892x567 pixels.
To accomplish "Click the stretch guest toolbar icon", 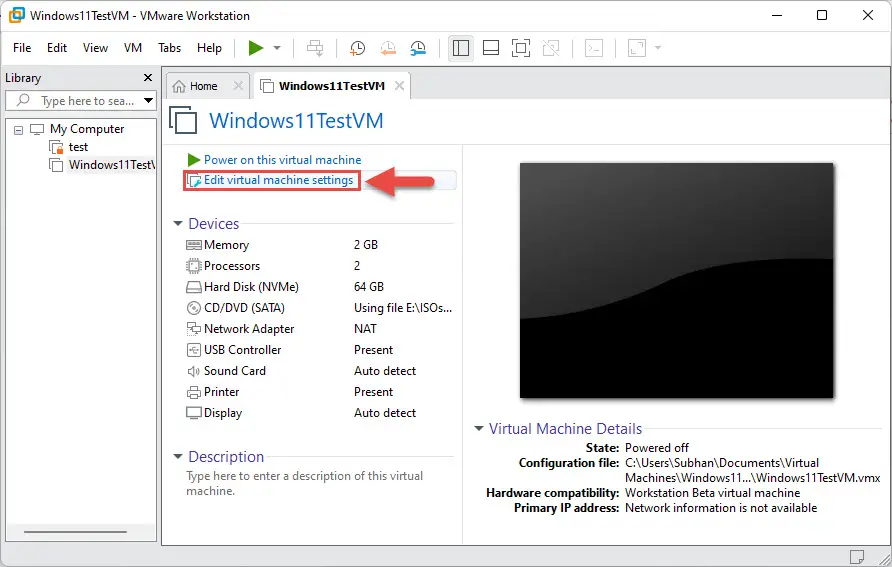I will coord(637,48).
